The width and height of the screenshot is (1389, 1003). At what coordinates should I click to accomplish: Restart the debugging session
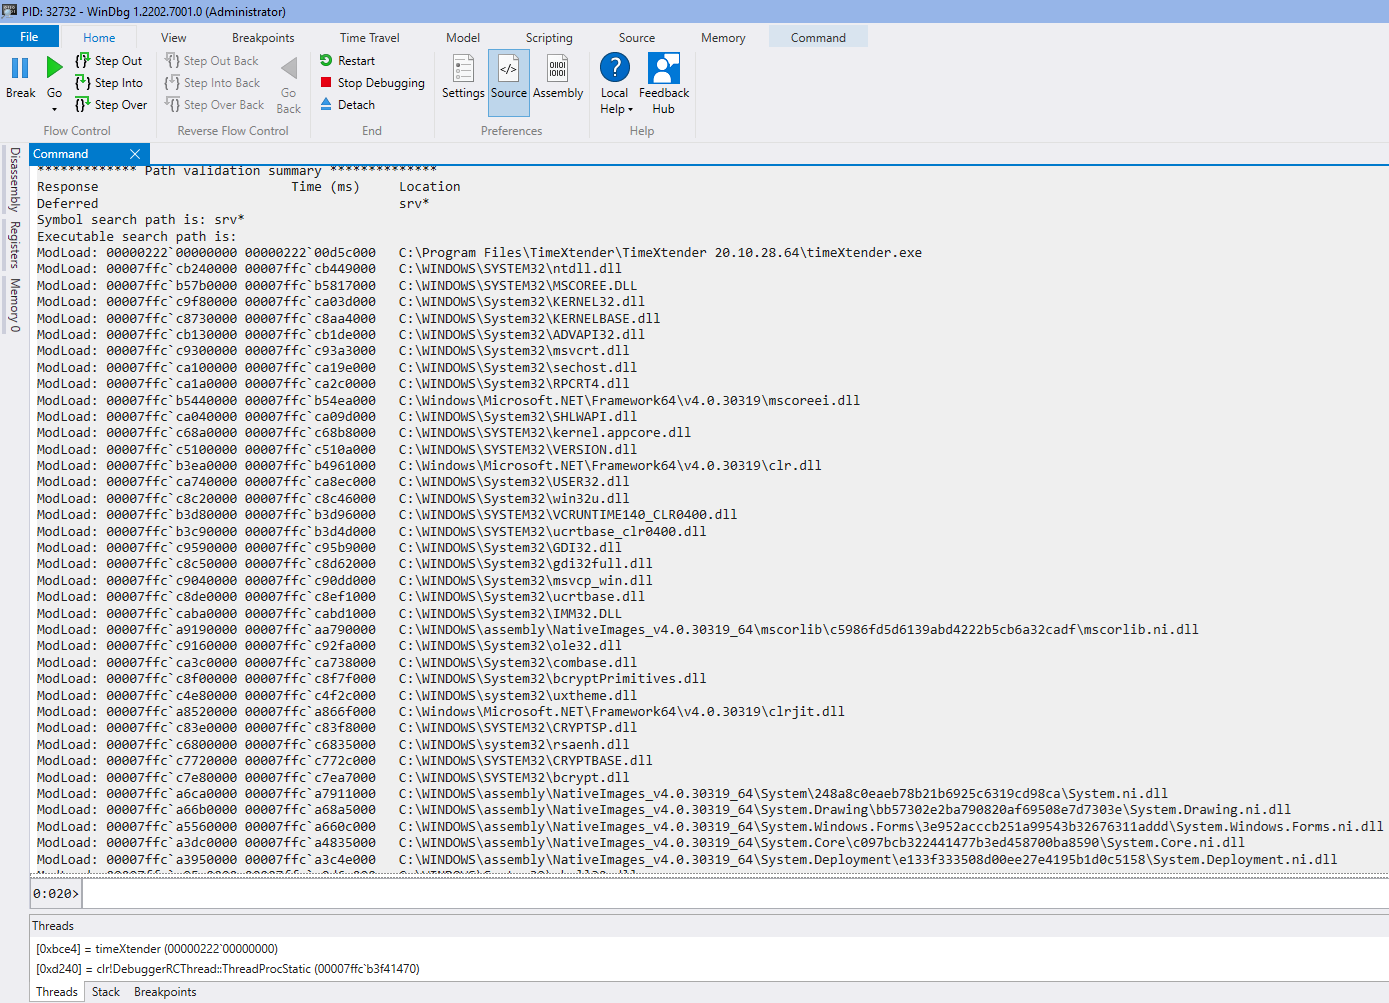[347, 61]
